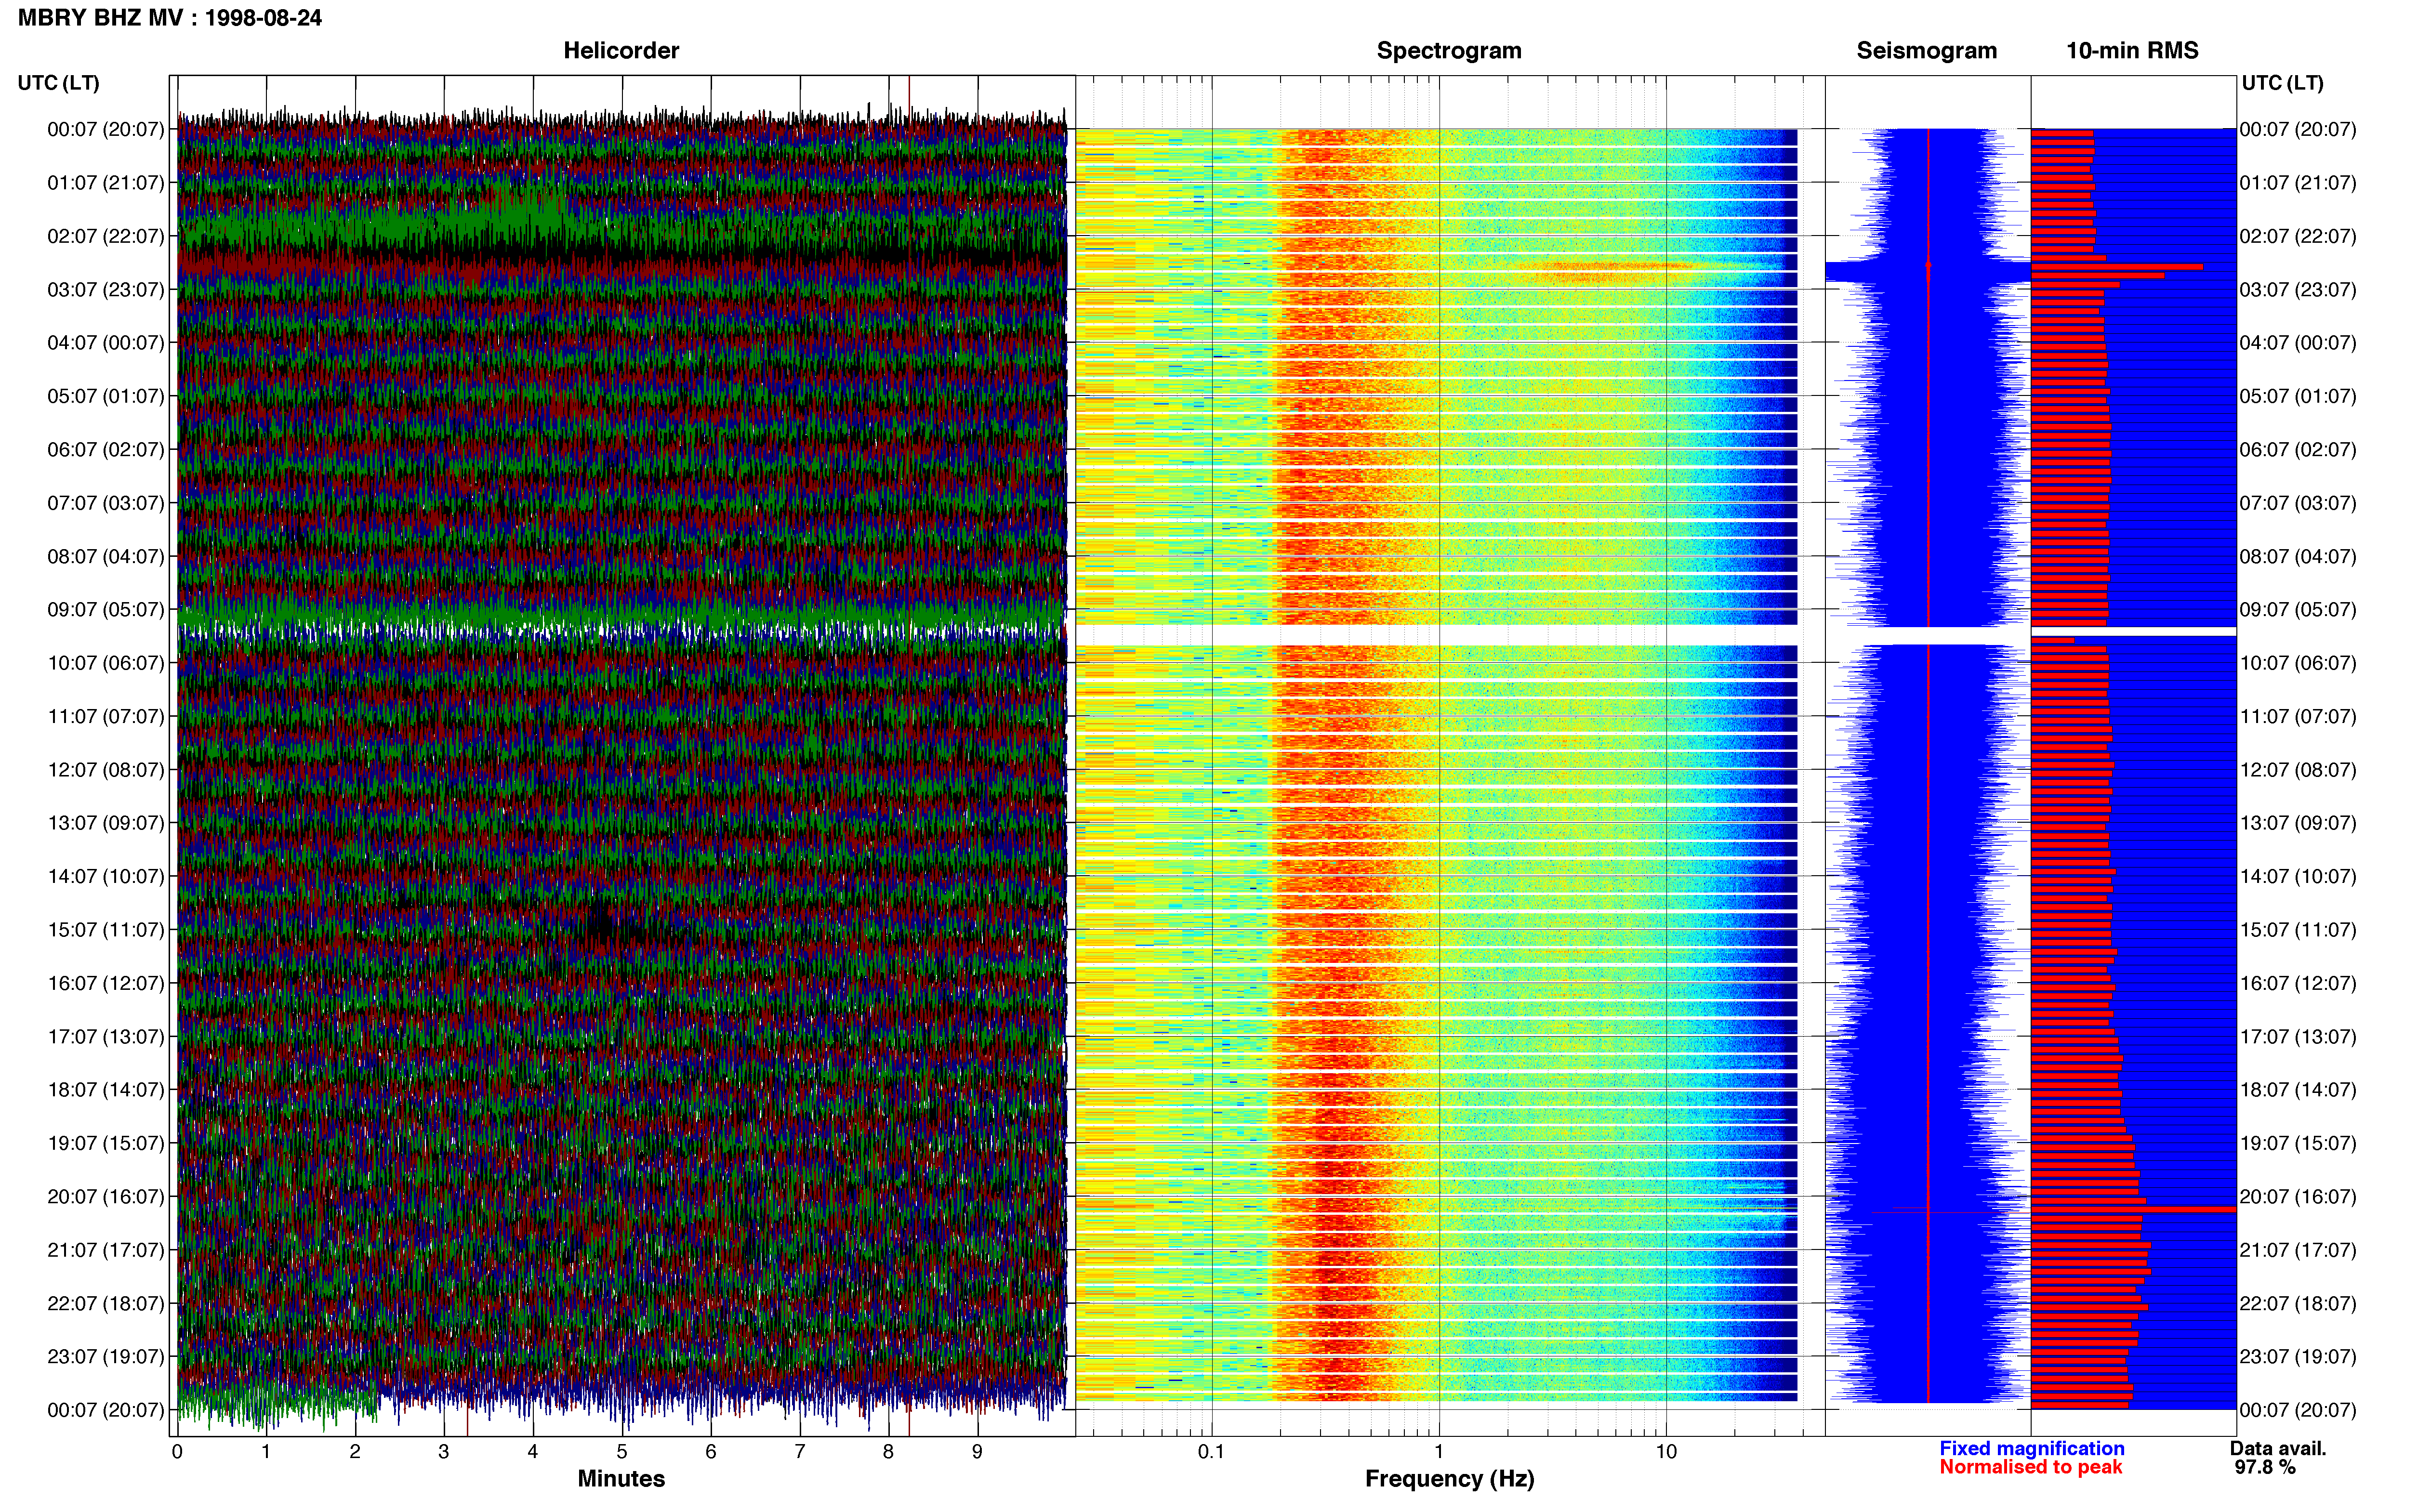Viewport: 2418px width, 1512px height.
Task: Click left time label '05:07 (01:07)'
Action: 106,396
